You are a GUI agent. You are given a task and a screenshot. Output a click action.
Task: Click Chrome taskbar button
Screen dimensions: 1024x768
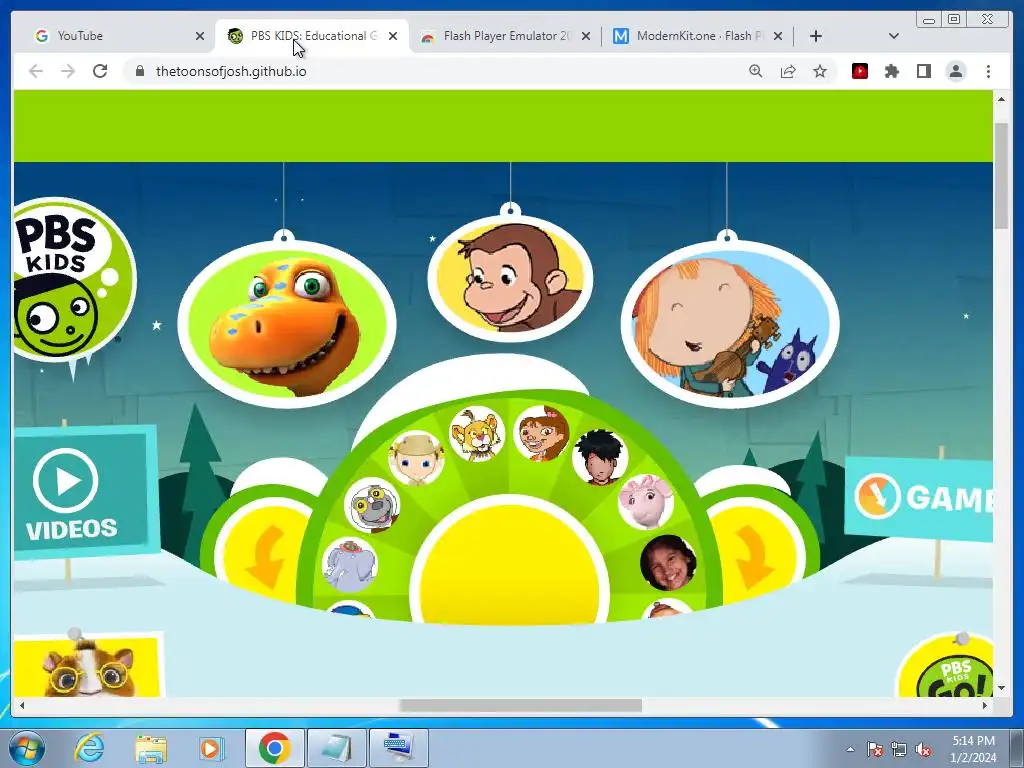(x=274, y=748)
